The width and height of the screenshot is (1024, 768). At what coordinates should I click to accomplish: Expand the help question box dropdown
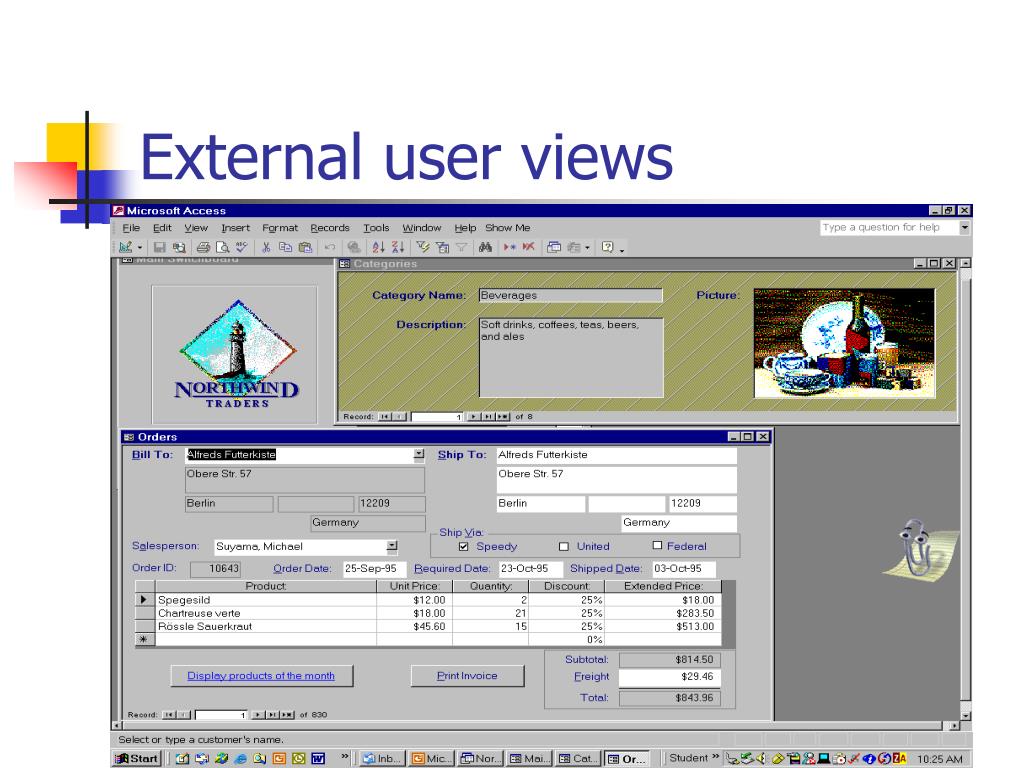click(x=965, y=227)
